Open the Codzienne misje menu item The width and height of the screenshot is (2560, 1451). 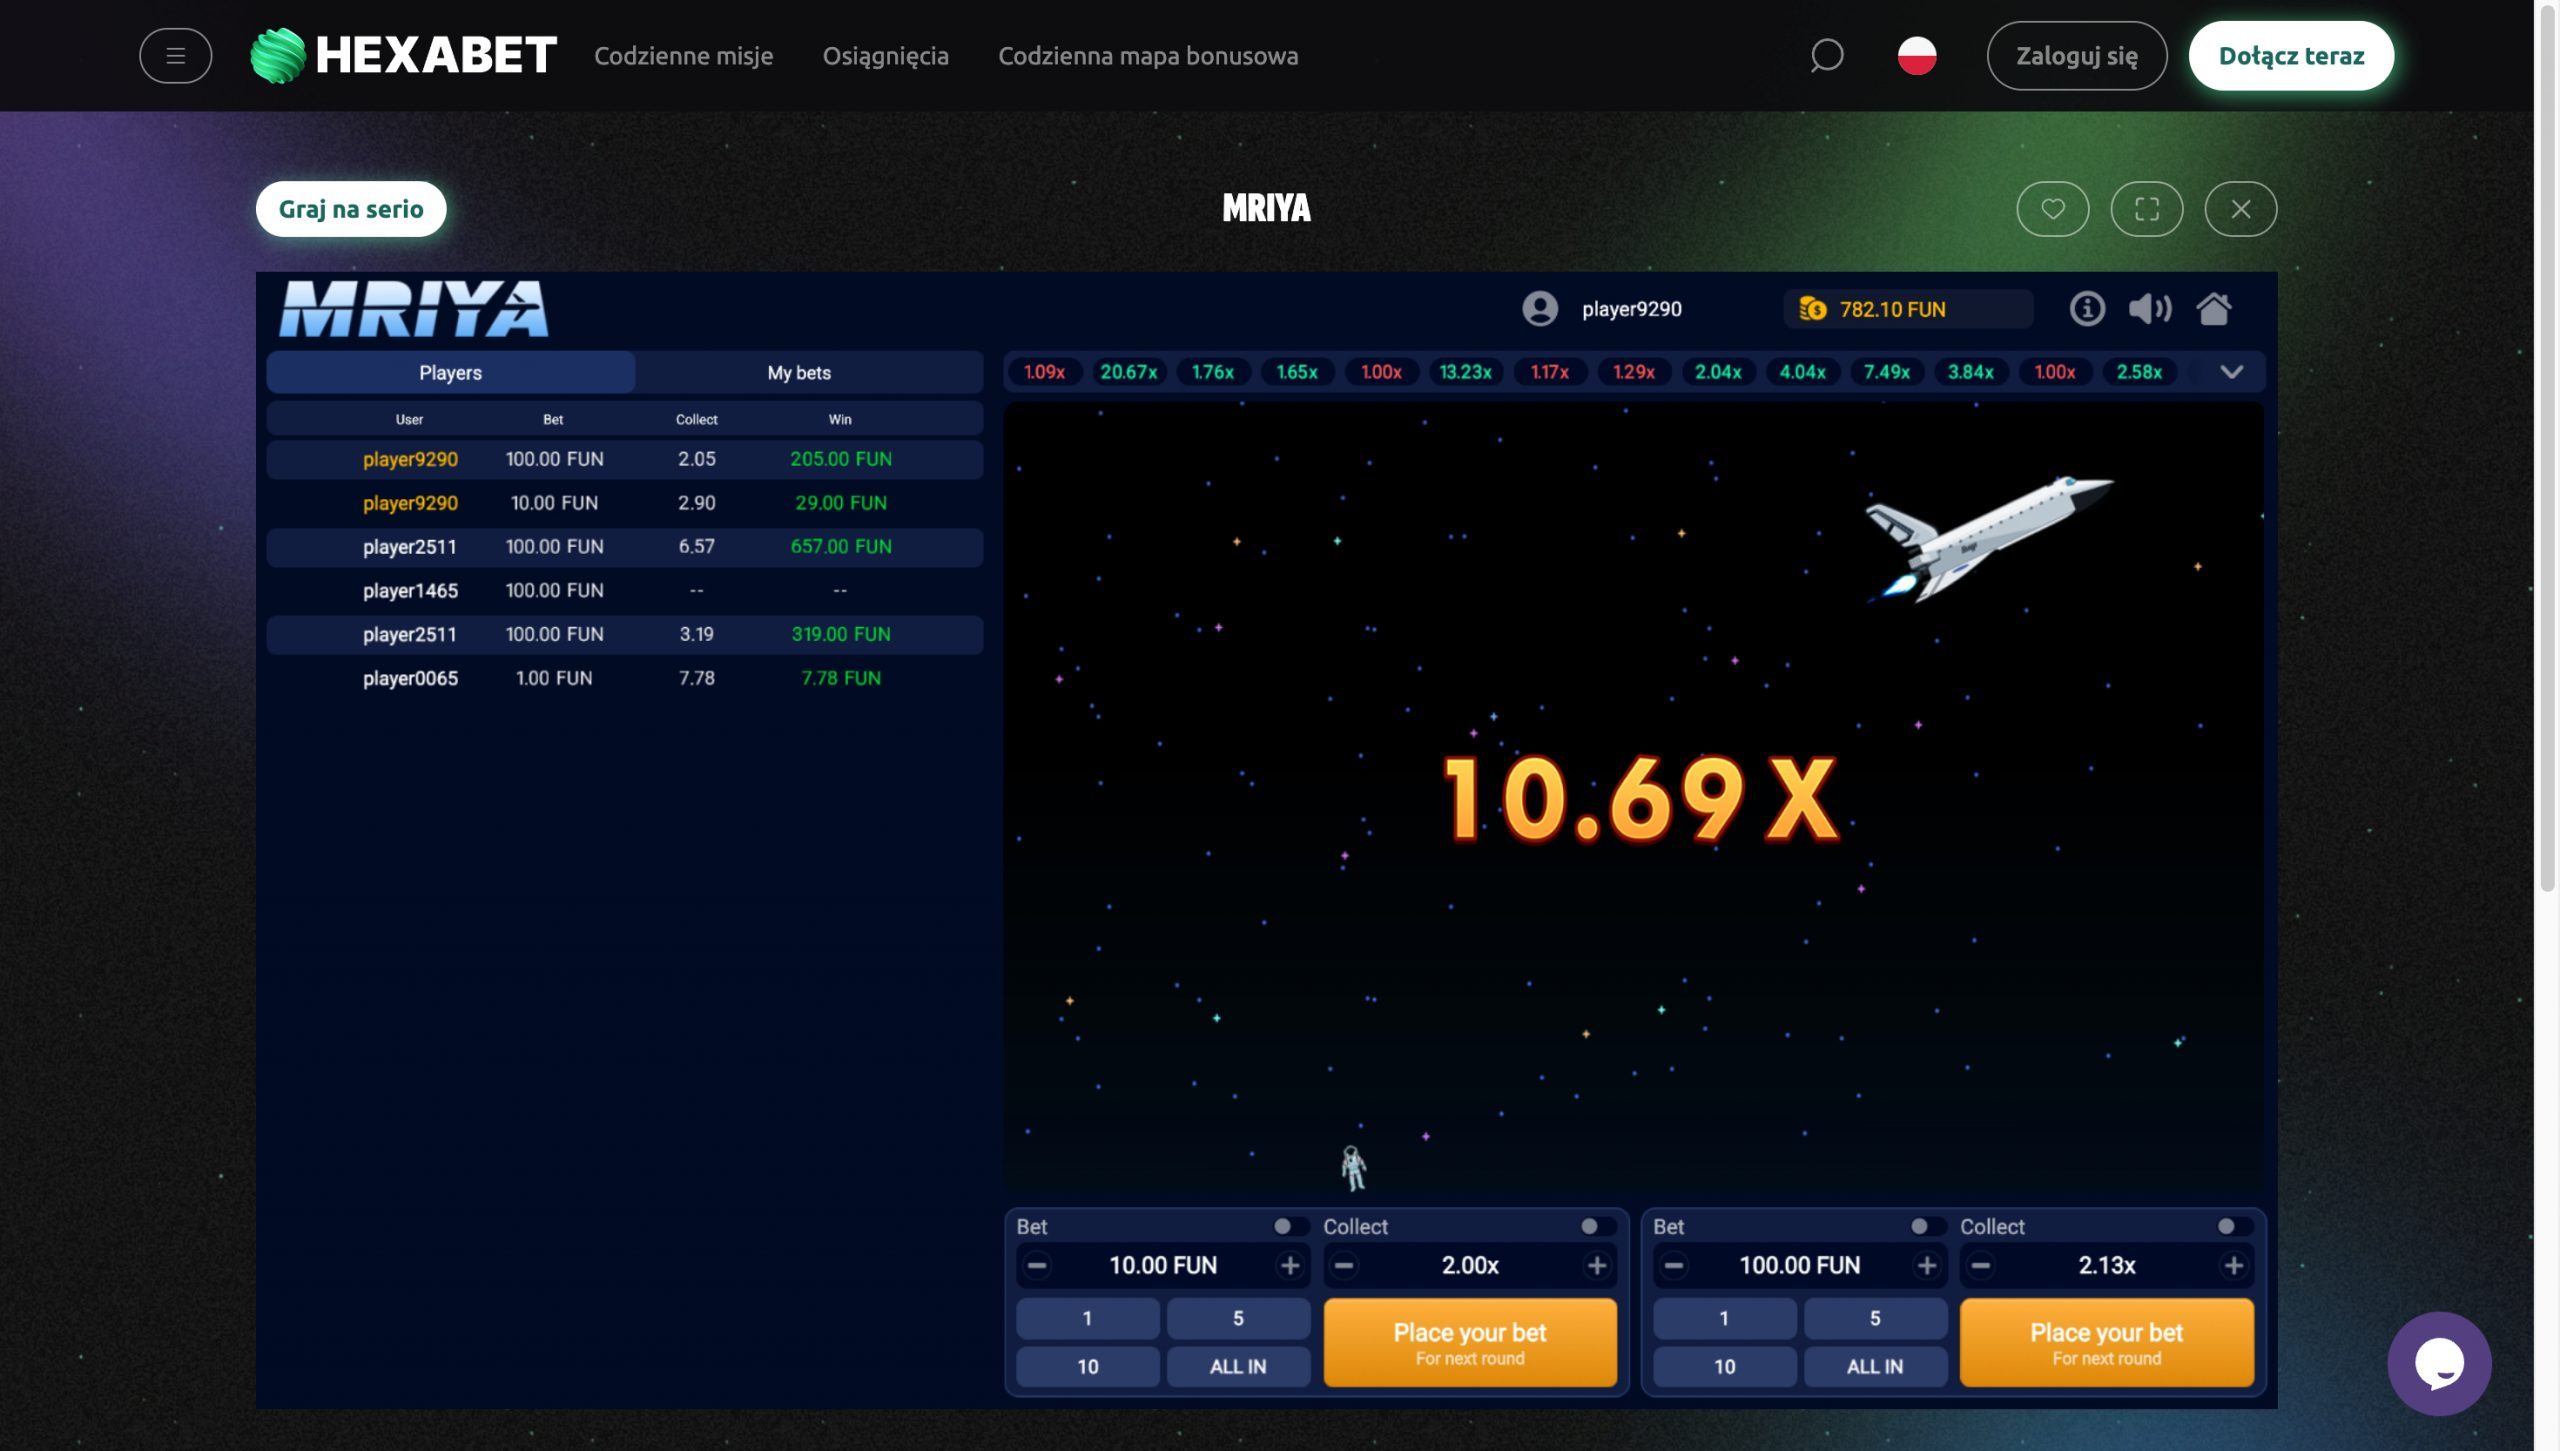click(683, 56)
